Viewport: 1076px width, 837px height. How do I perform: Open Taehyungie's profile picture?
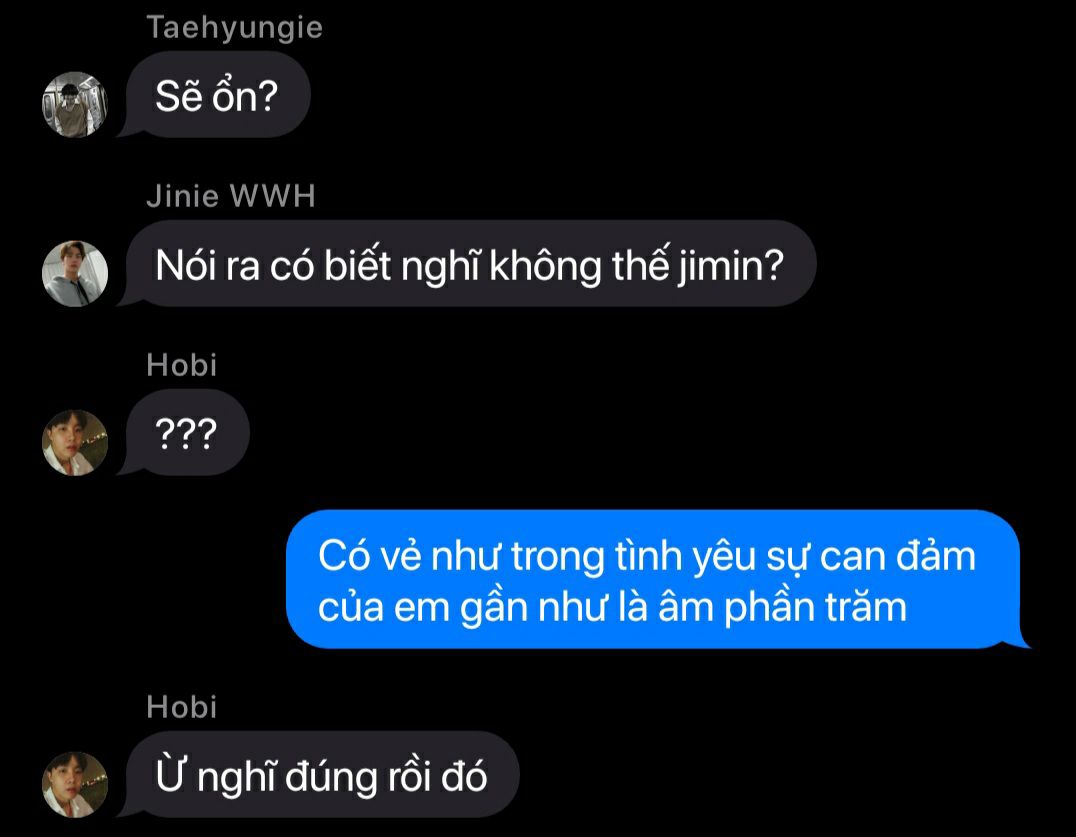(75, 104)
